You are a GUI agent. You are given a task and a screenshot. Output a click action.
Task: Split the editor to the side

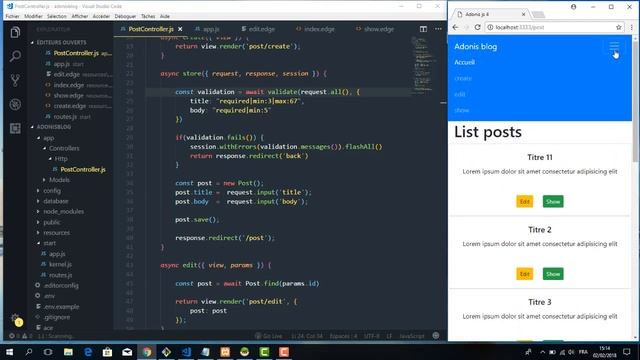pyautogui.click(x=423, y=29)
